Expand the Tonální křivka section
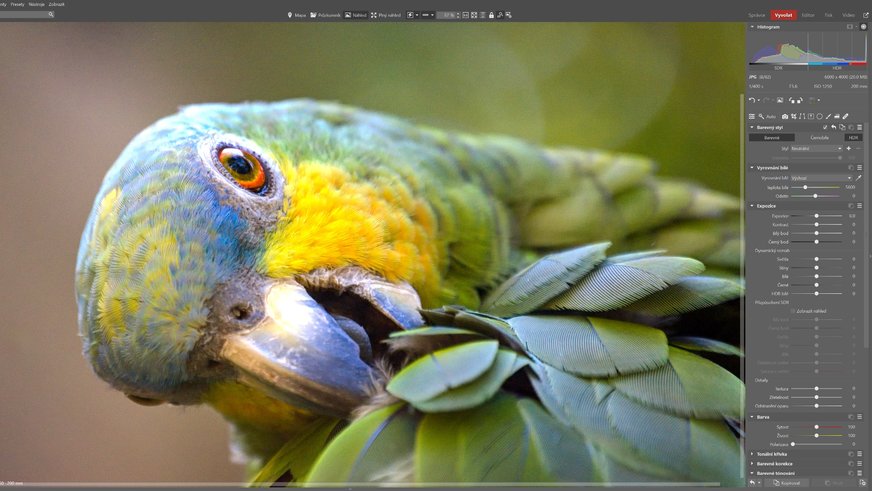 pos(752,453)
